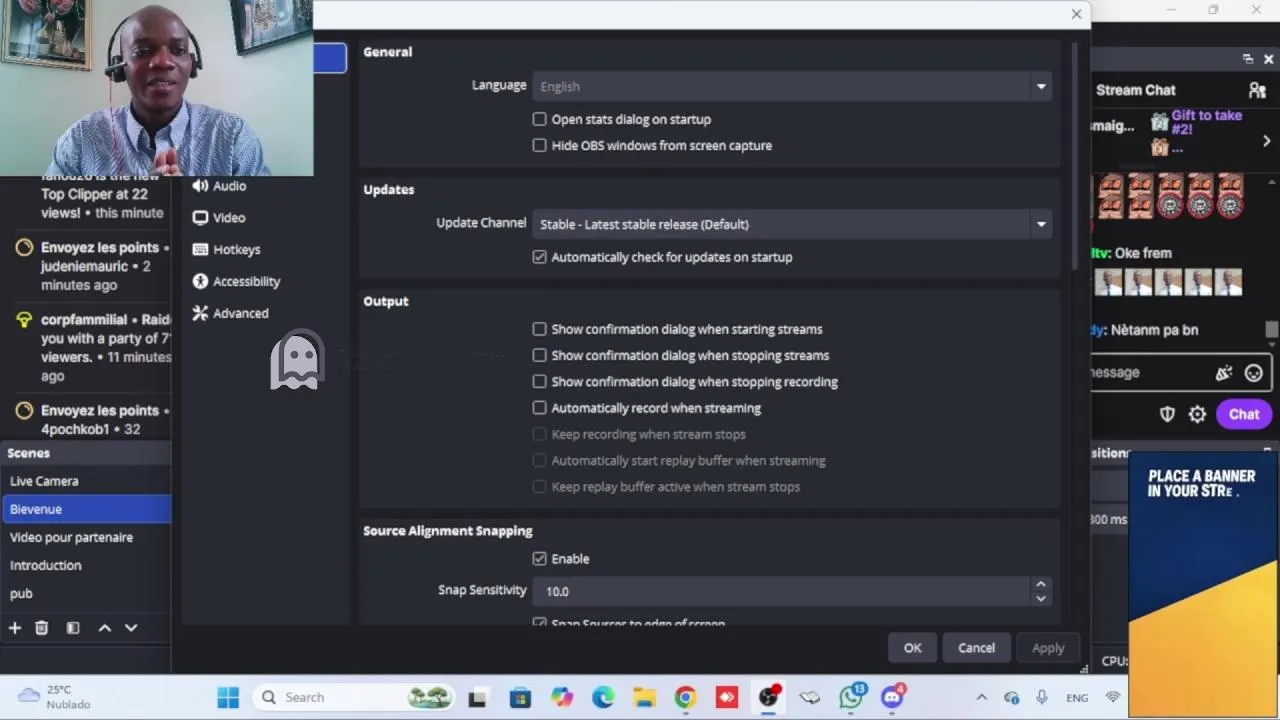Move scene down with arrow icon
The width and height of the screenshot is (1280, 720).
131,628
